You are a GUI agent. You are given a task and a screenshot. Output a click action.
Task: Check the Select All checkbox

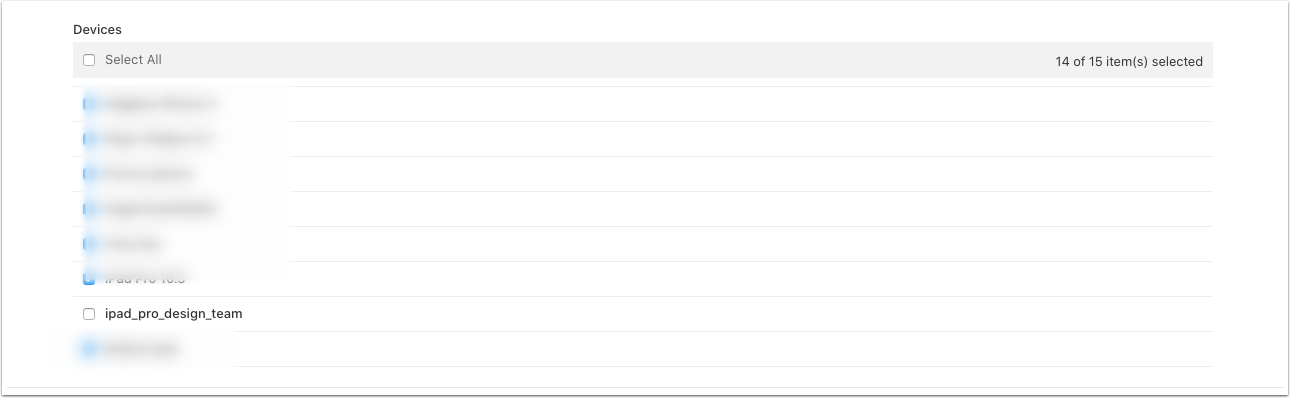(89, 60)
